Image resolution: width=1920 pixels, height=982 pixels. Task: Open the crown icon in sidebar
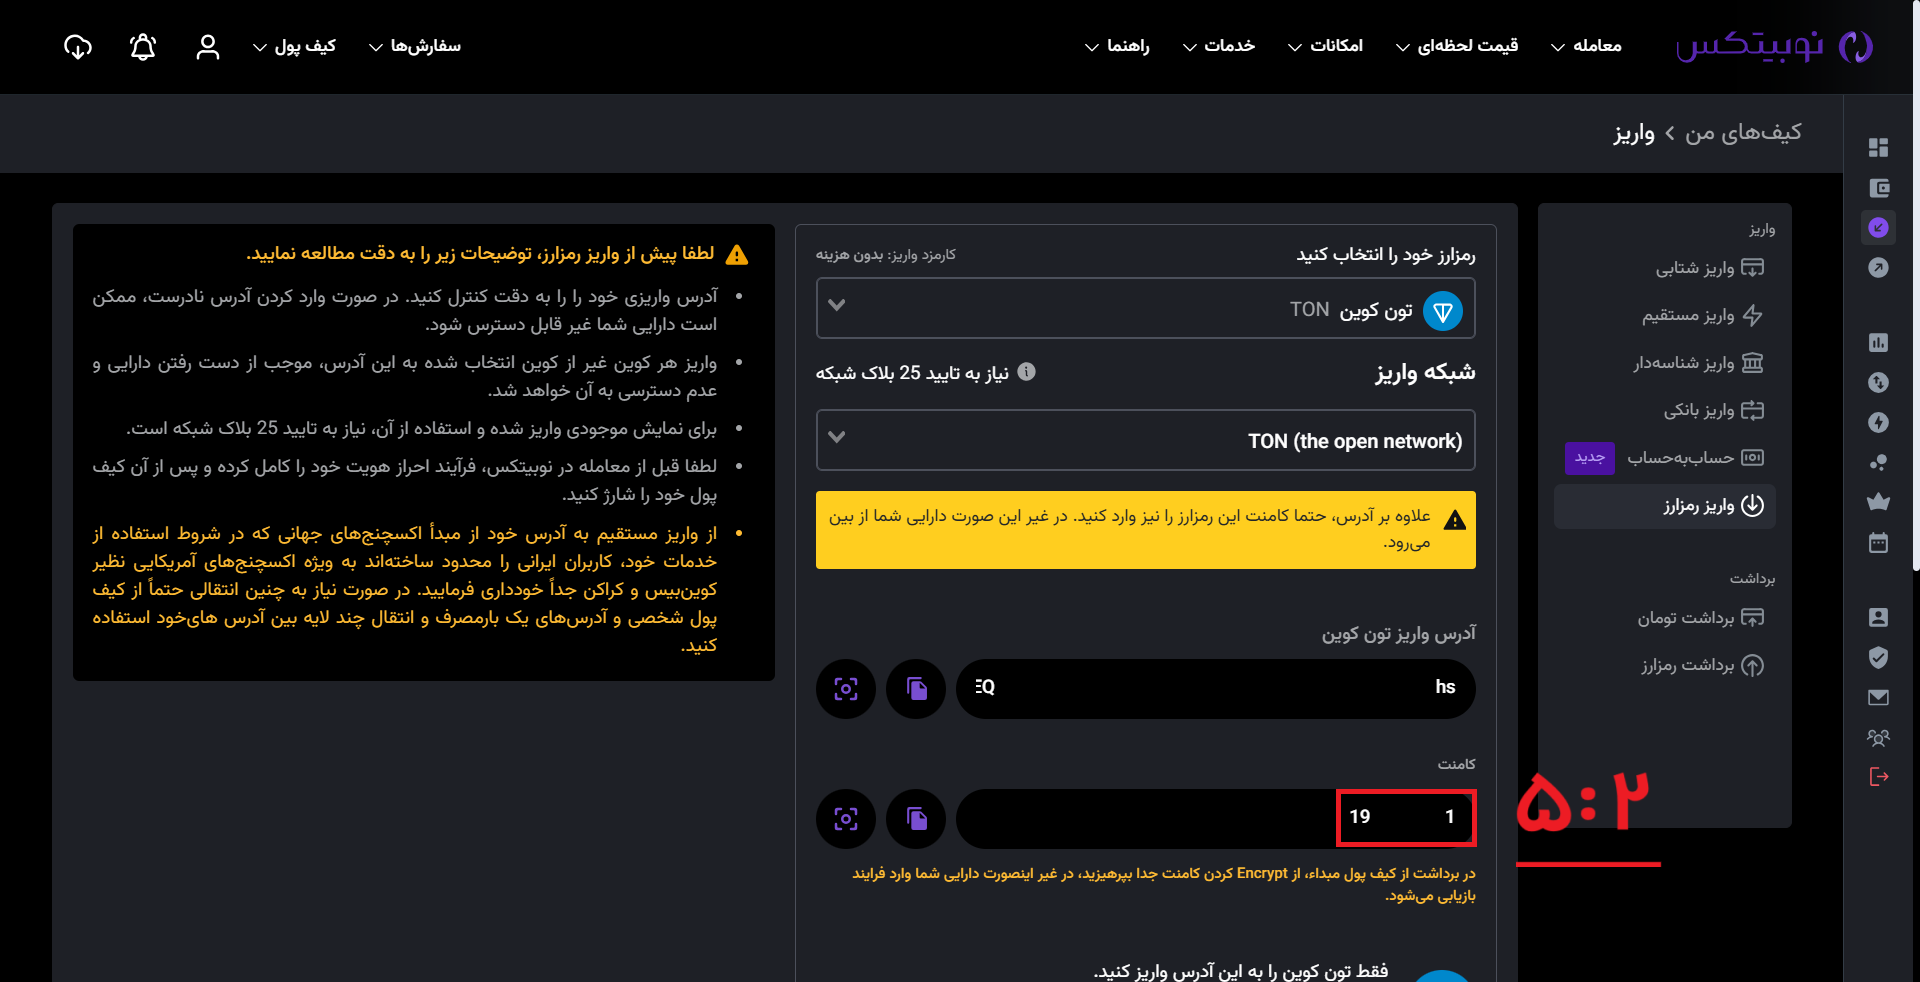(x=1878, y=502)
